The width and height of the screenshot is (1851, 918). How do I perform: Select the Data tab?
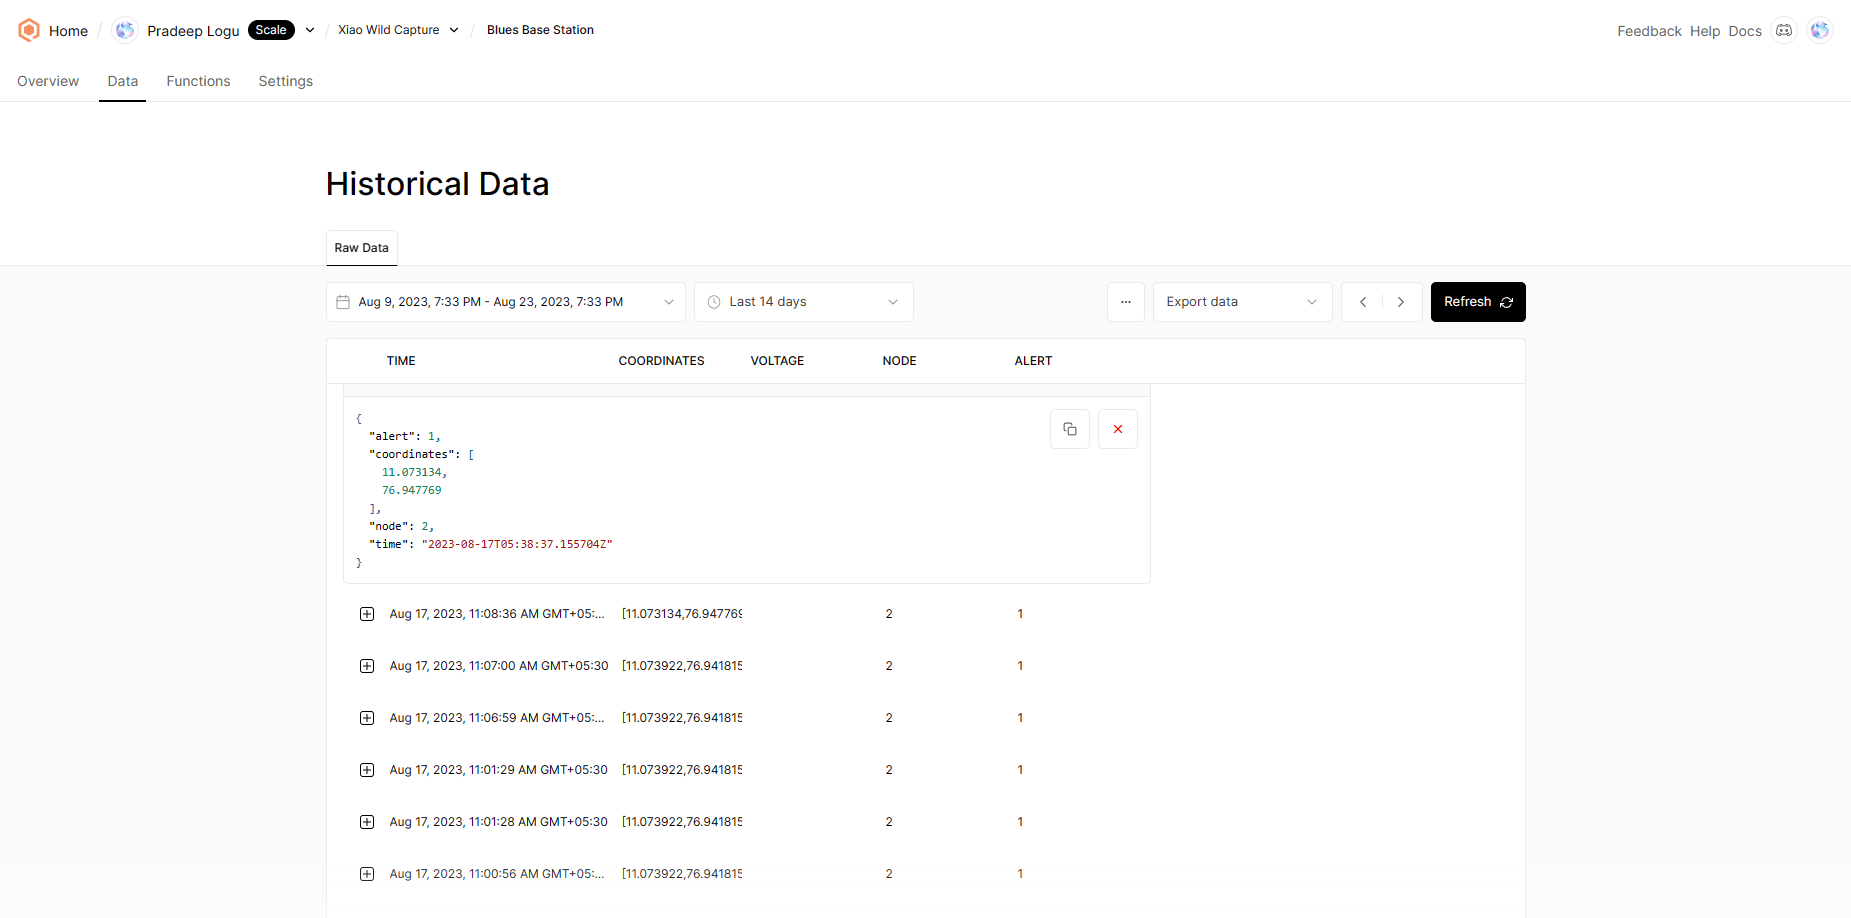tap(123, 81)
